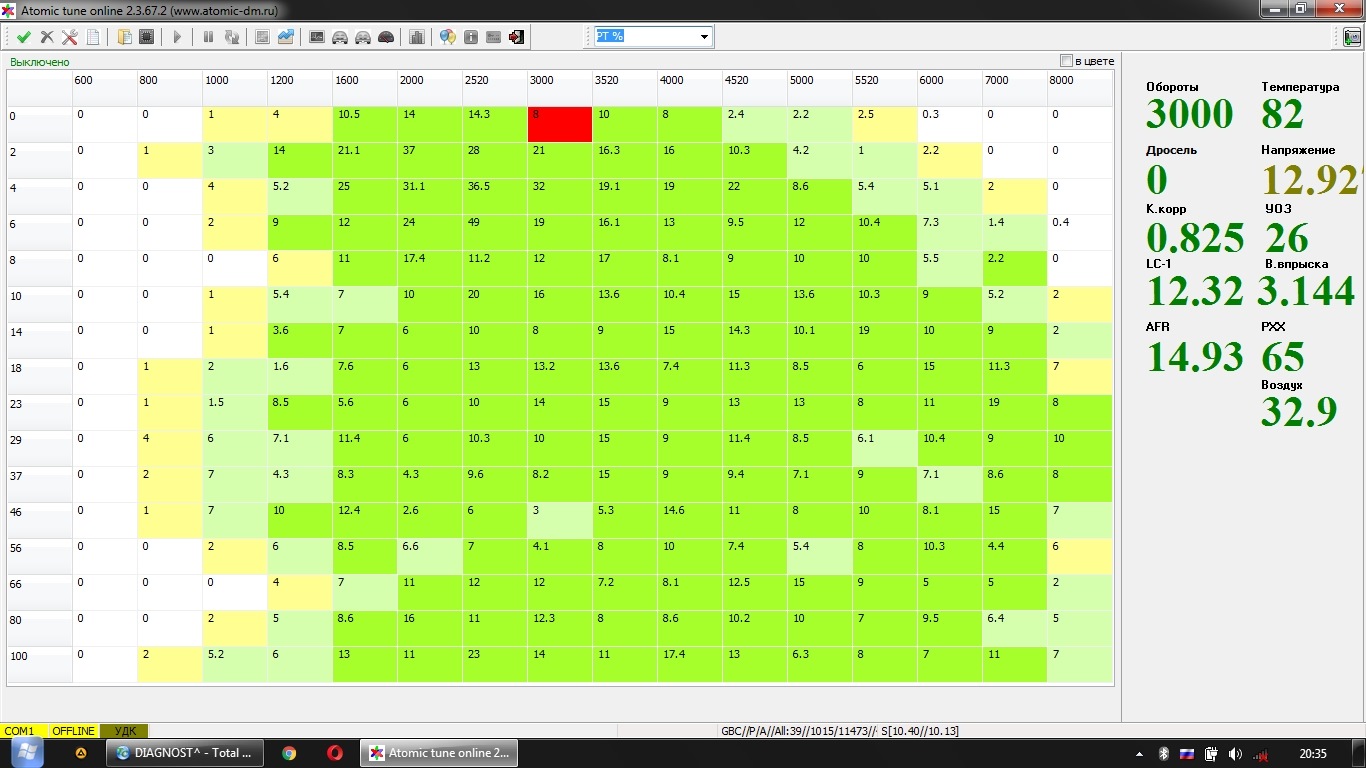
Task: Select the table cell with value 2.6
Action: (x=430, y=520)
